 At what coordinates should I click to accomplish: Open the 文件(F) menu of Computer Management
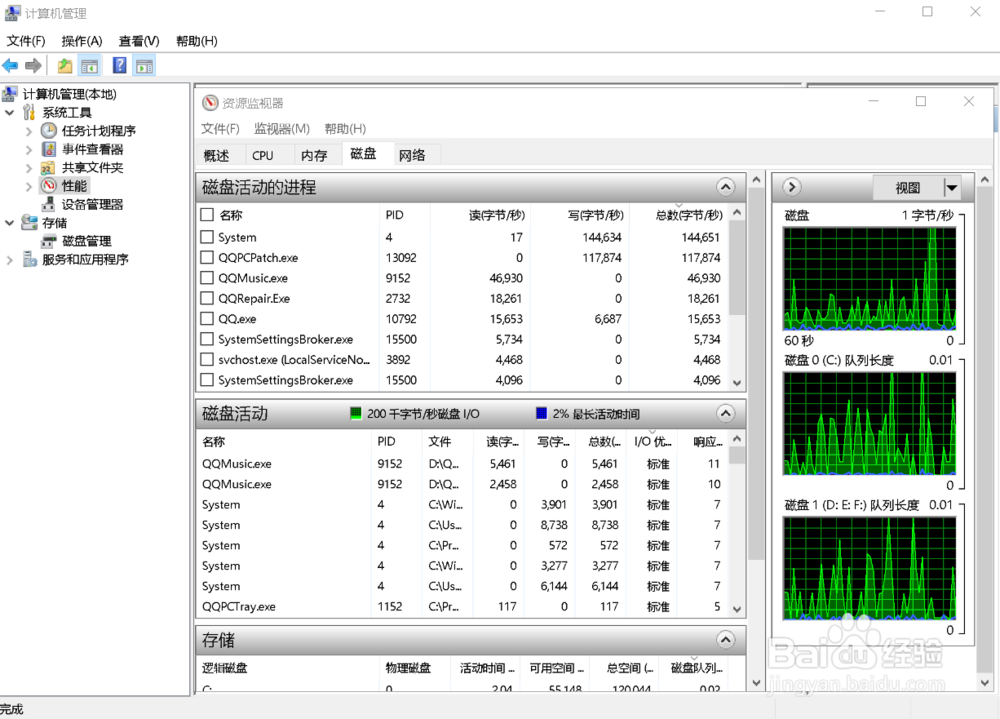point(26,41)
